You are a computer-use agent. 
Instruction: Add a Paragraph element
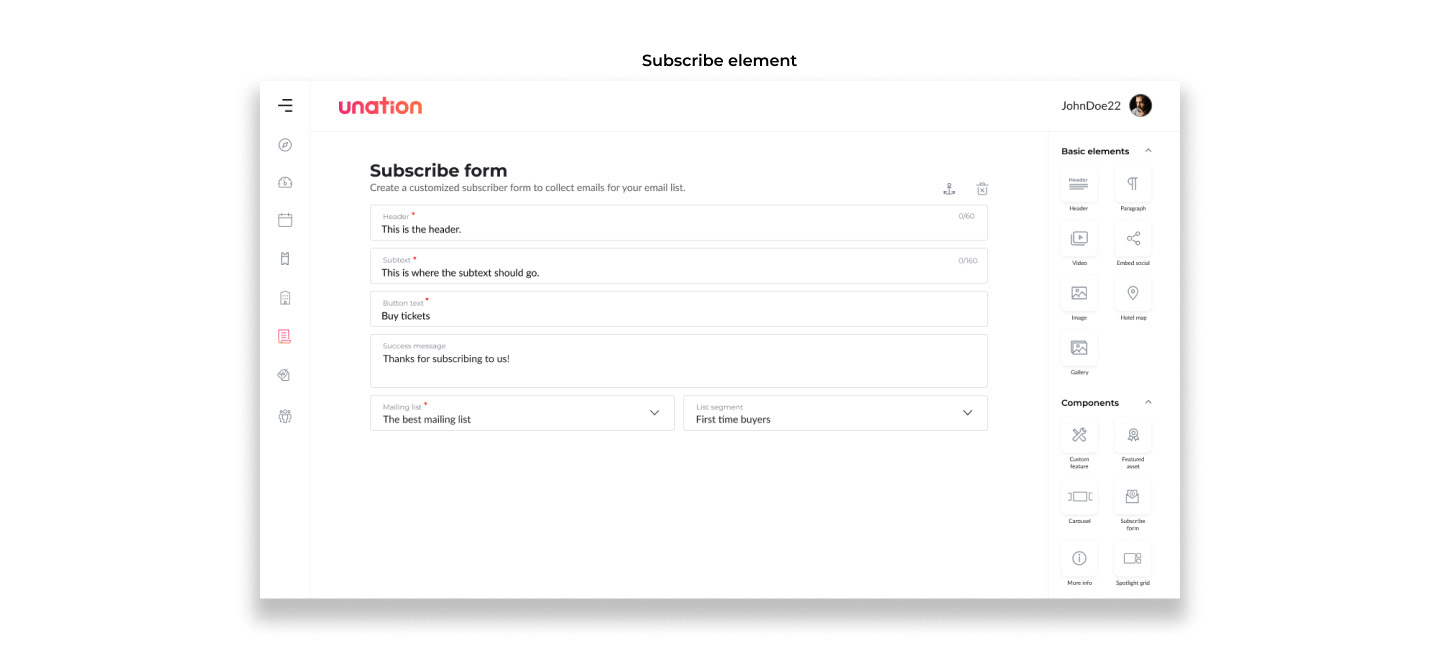pos(1133,185)
